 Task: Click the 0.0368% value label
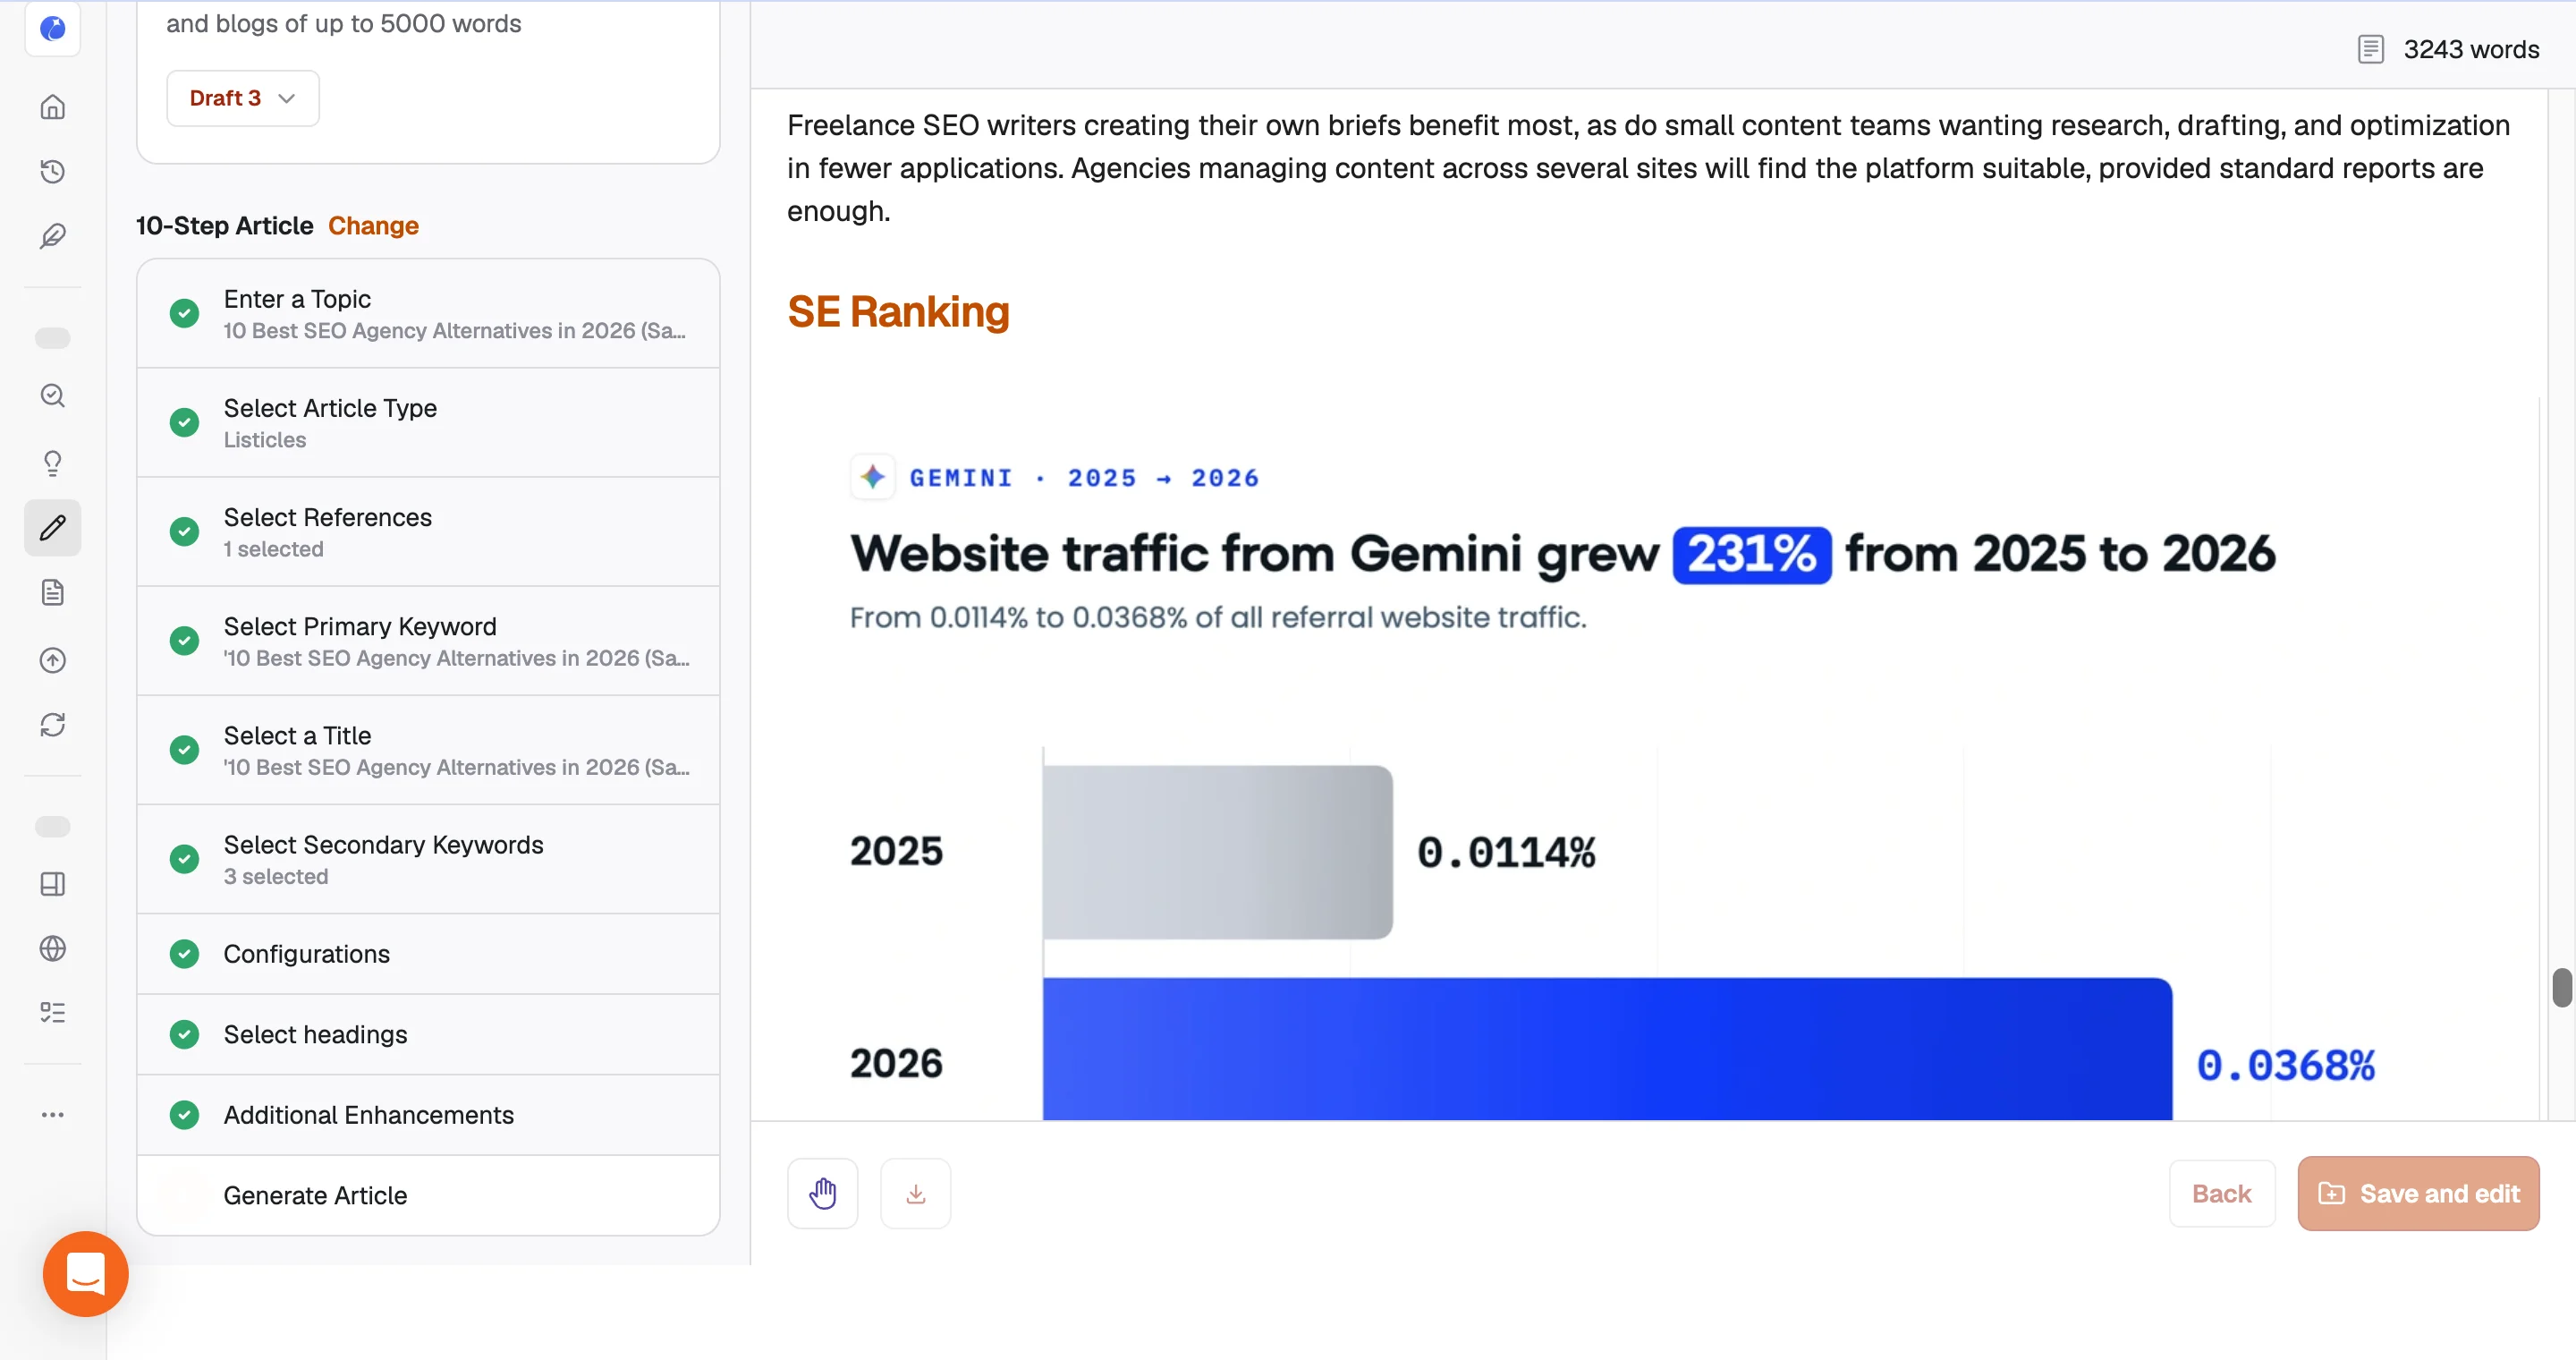(2285, 1065)
